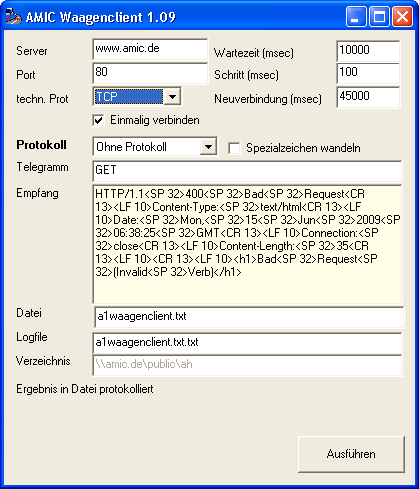
Task: Open the techn. Prot TCP dropdown arrow
Action: 172,97
